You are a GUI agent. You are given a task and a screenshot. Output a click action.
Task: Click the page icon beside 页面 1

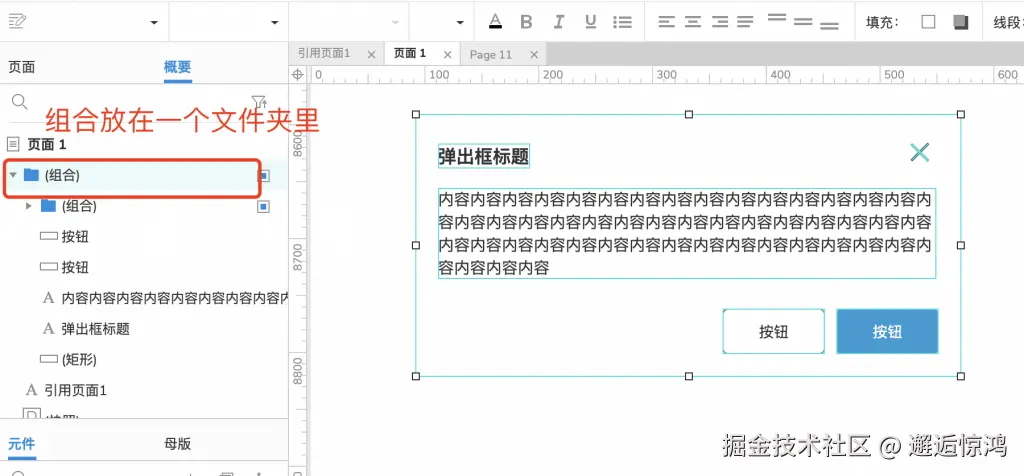click(x=14, y=144)
